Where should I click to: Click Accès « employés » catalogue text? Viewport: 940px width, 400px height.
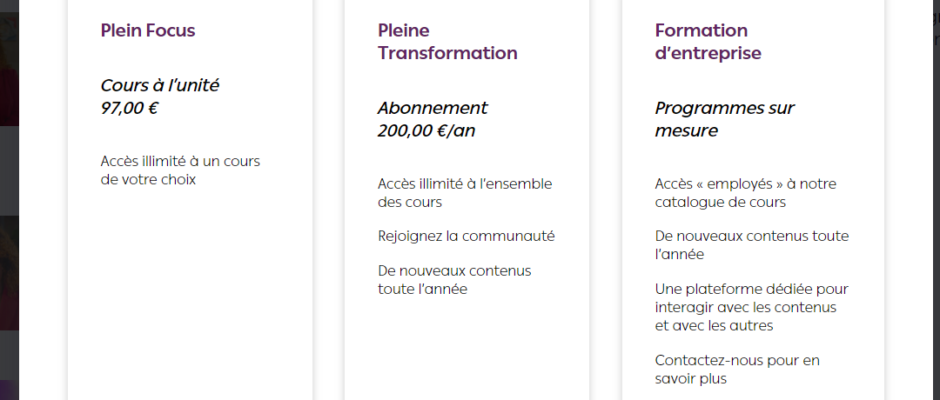click(x=745, y=193)
